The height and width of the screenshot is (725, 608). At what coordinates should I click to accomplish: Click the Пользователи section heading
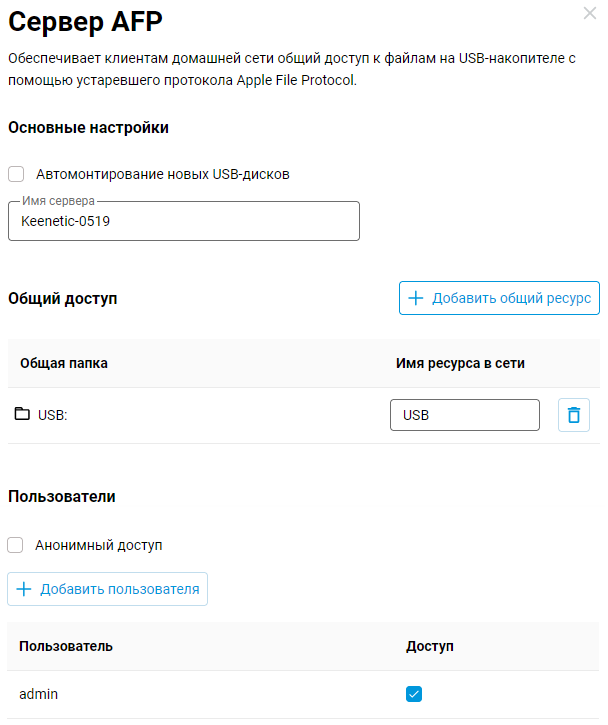[62, 496]
